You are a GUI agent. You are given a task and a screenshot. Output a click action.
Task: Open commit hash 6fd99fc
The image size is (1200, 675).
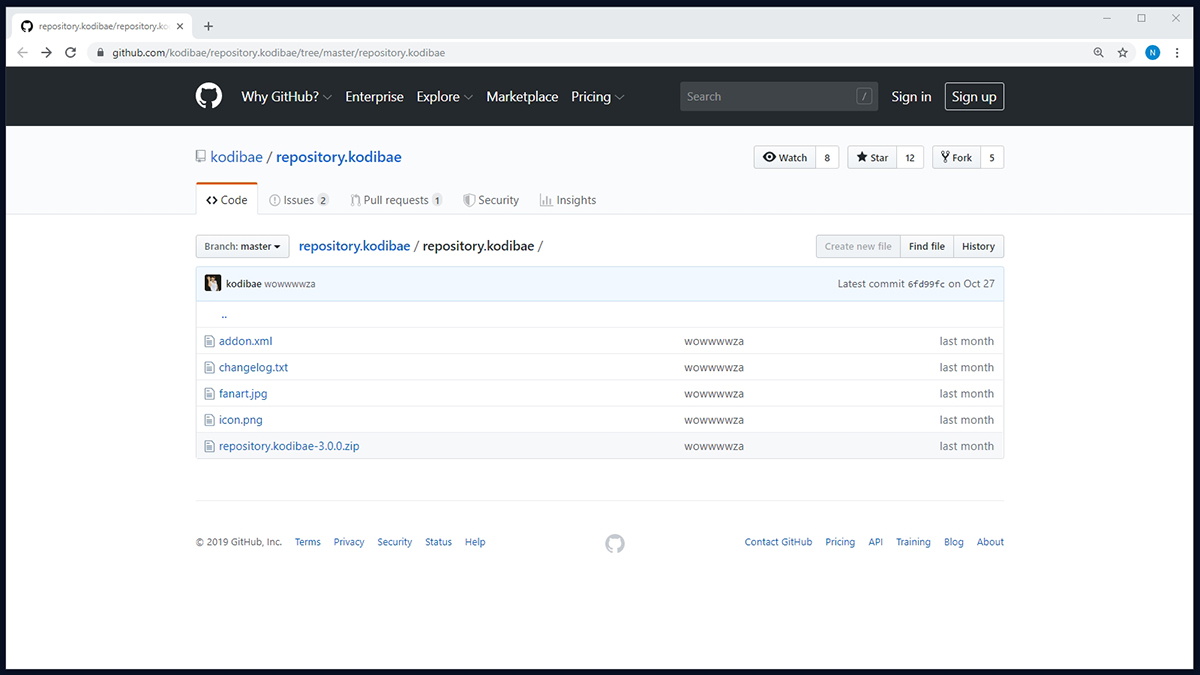pos(926,284)
